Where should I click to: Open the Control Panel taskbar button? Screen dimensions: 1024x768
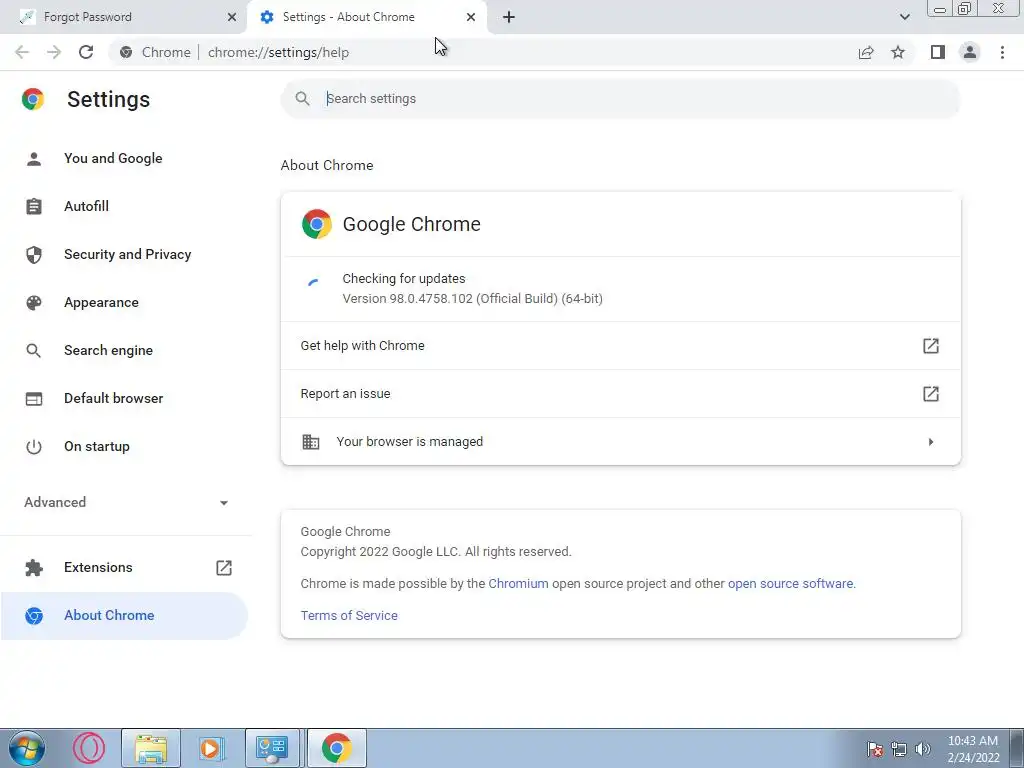(272, 748)
